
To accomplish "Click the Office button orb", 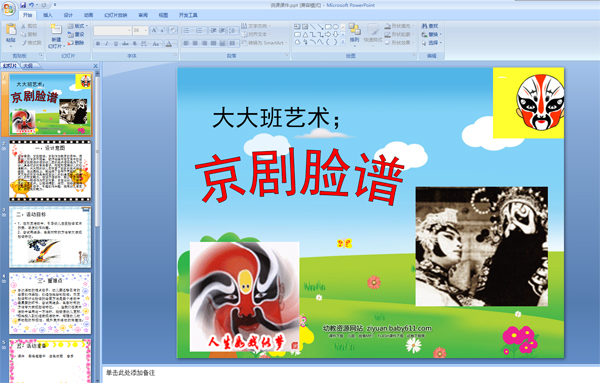I will pos(8,8).
